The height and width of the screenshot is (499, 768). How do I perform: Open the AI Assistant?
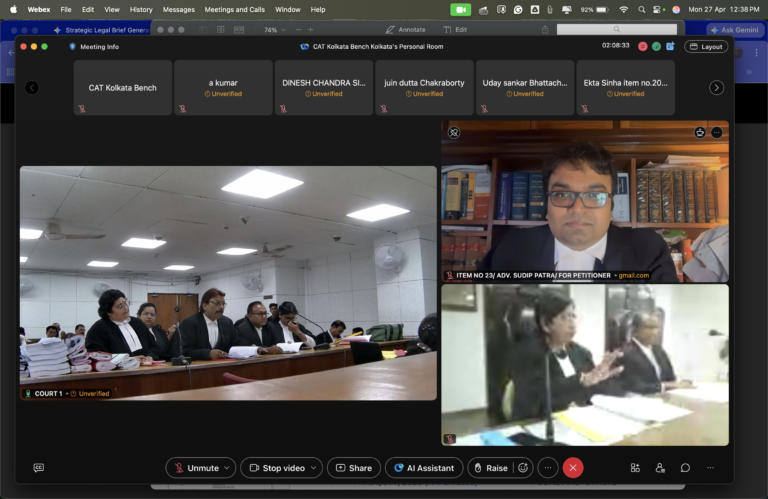tap(424, 468)
